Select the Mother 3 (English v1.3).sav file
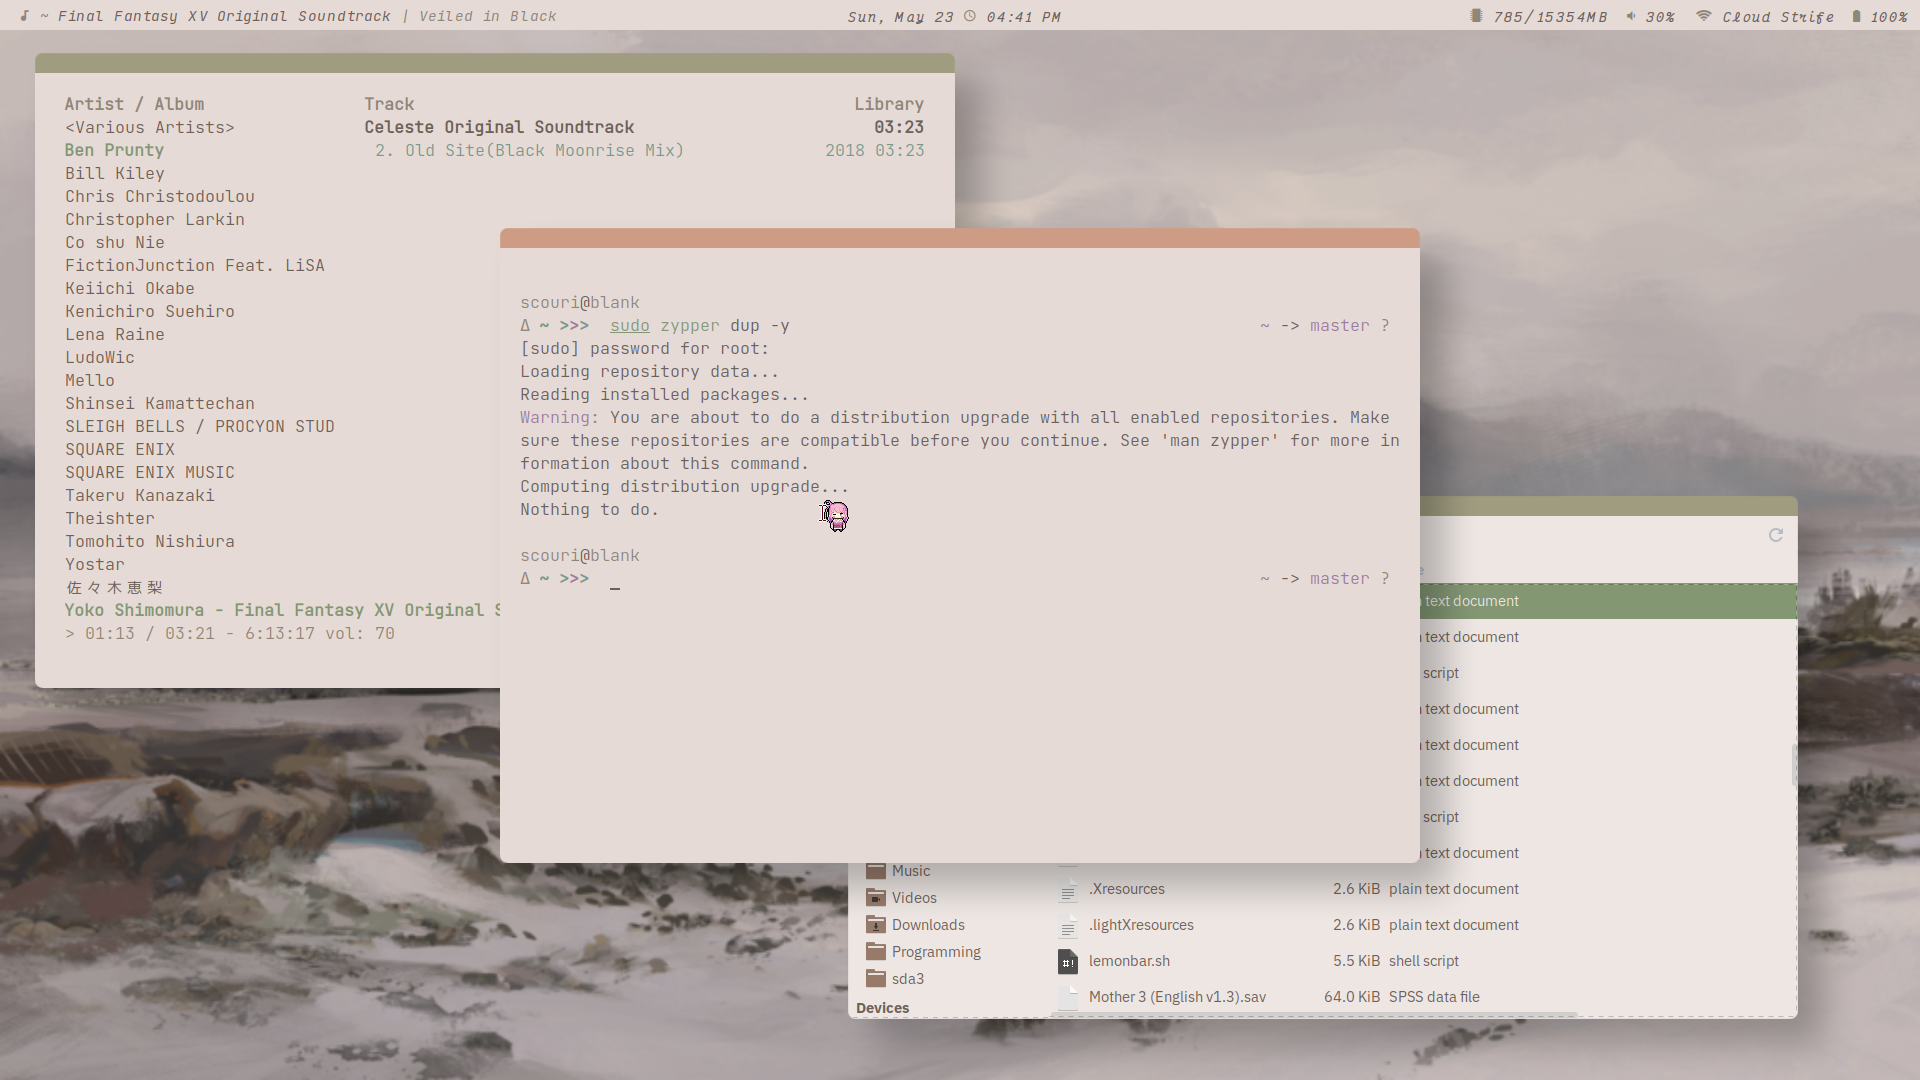The height and width of the screenshot is (1080, 1920). (x=1177, y=997)
